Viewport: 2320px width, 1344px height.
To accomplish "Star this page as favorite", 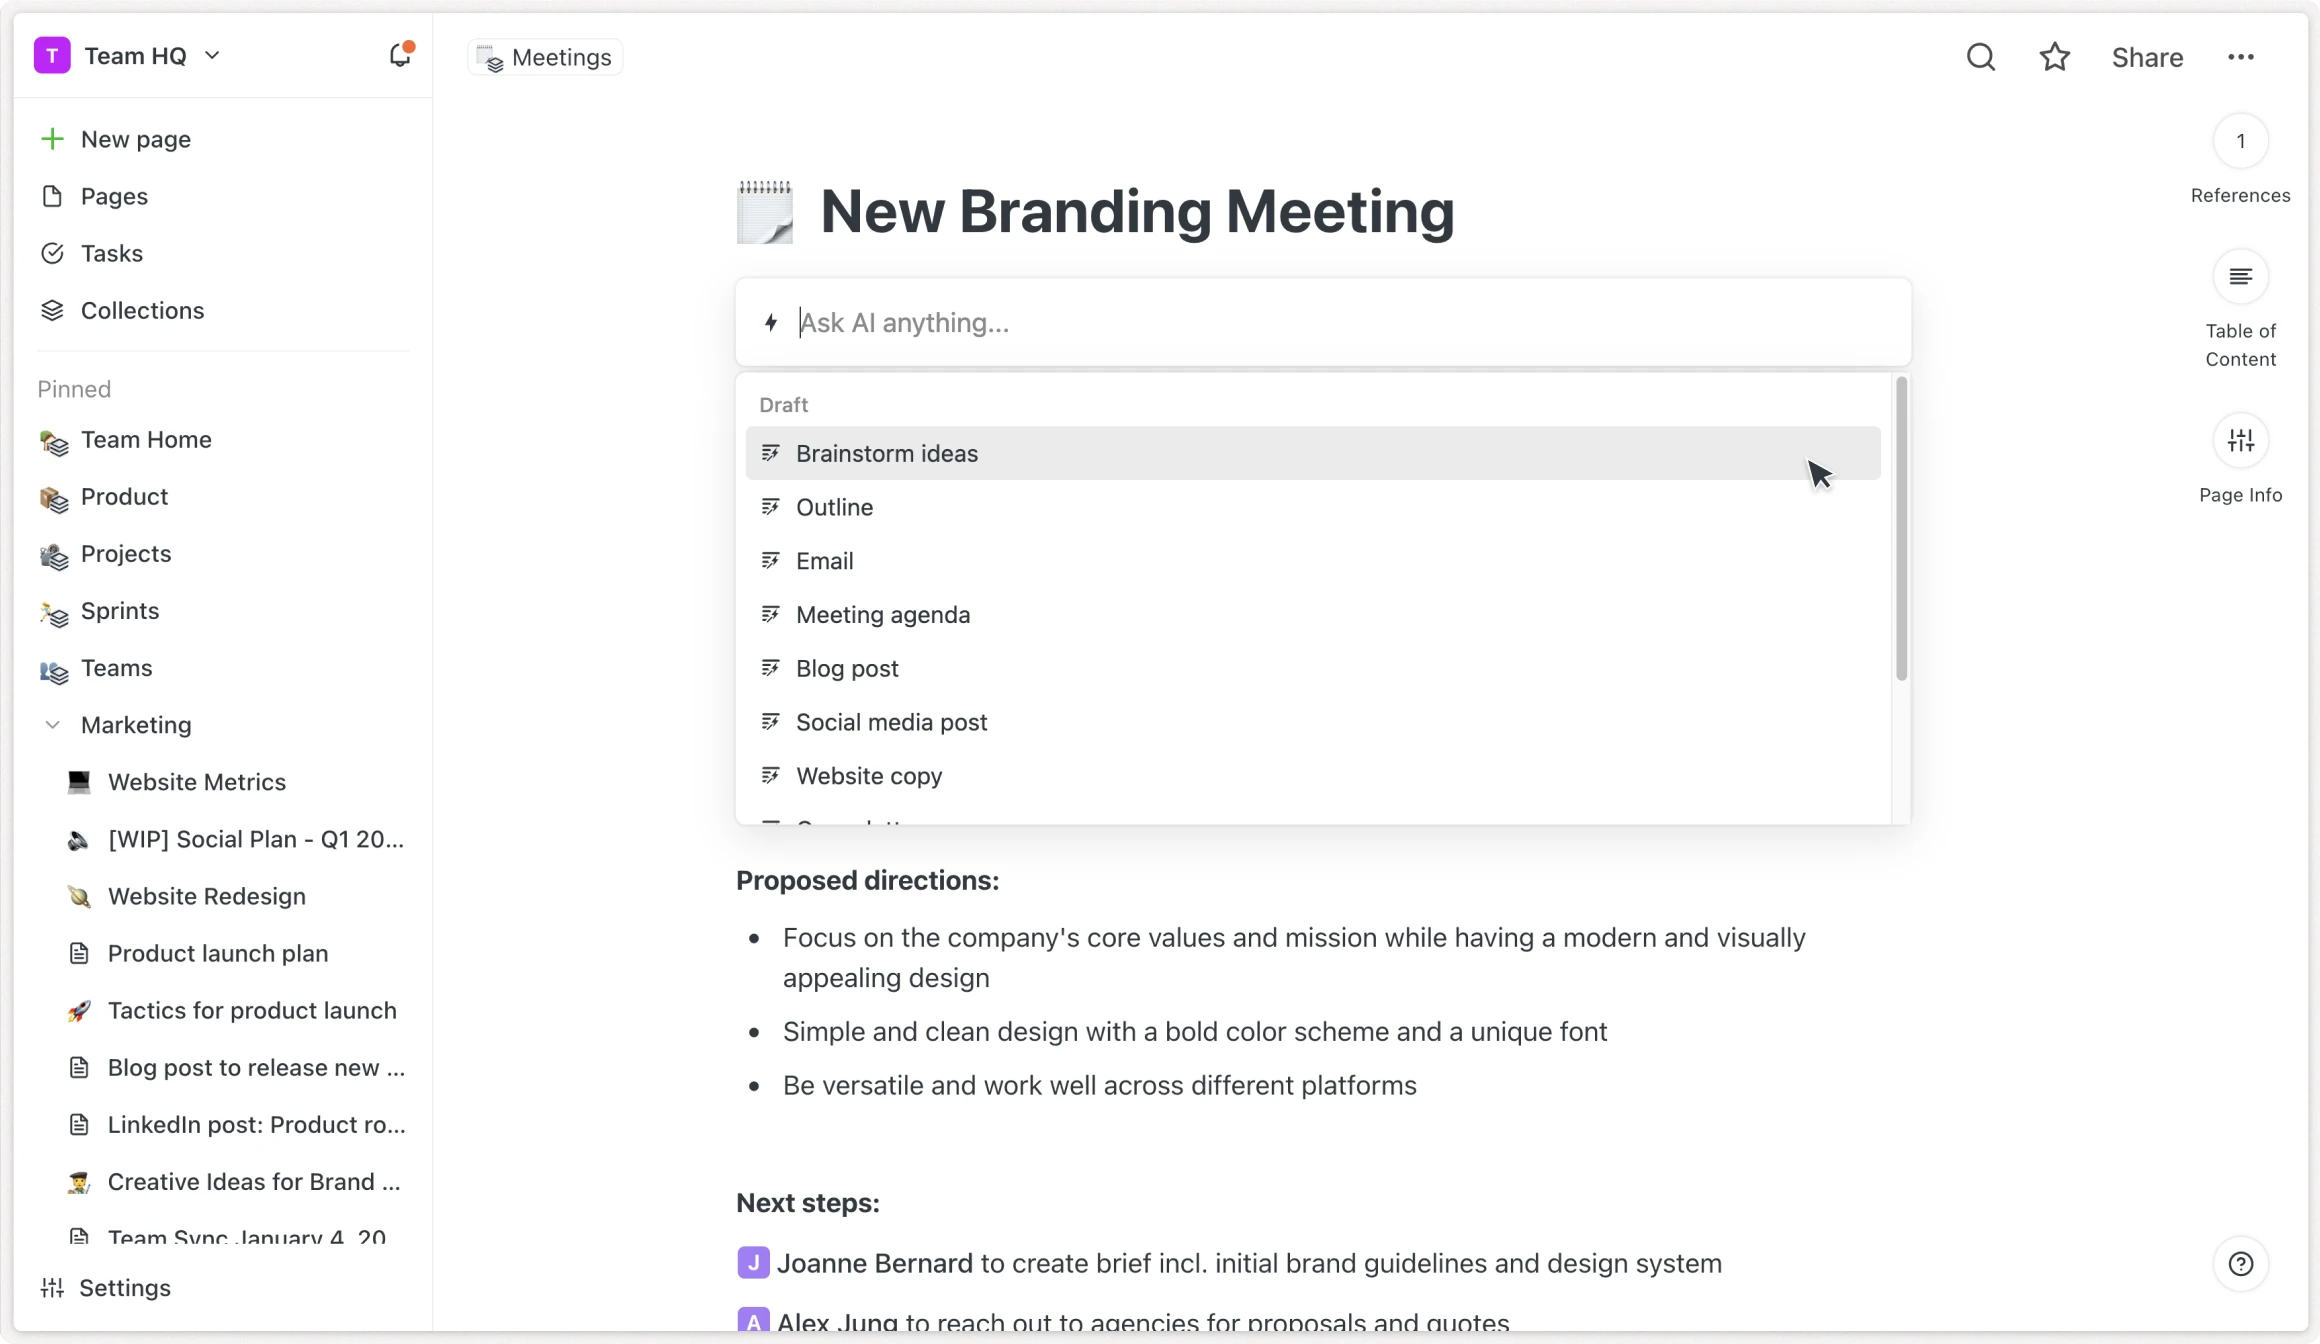I will [x=2054, y=57].
